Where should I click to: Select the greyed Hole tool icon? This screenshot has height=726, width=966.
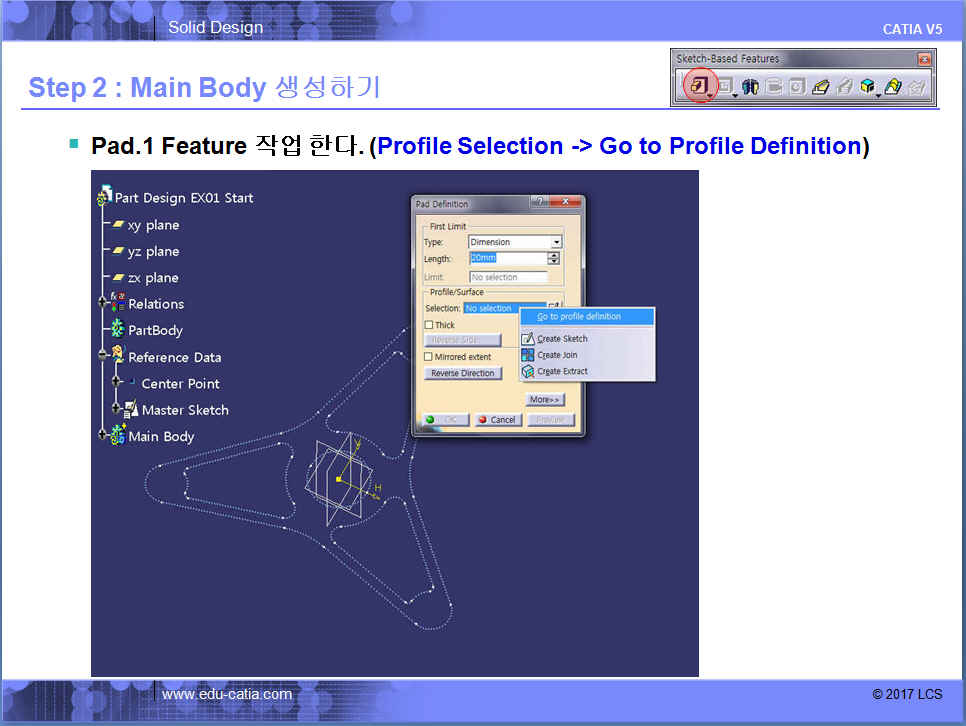tap(797, 86)
